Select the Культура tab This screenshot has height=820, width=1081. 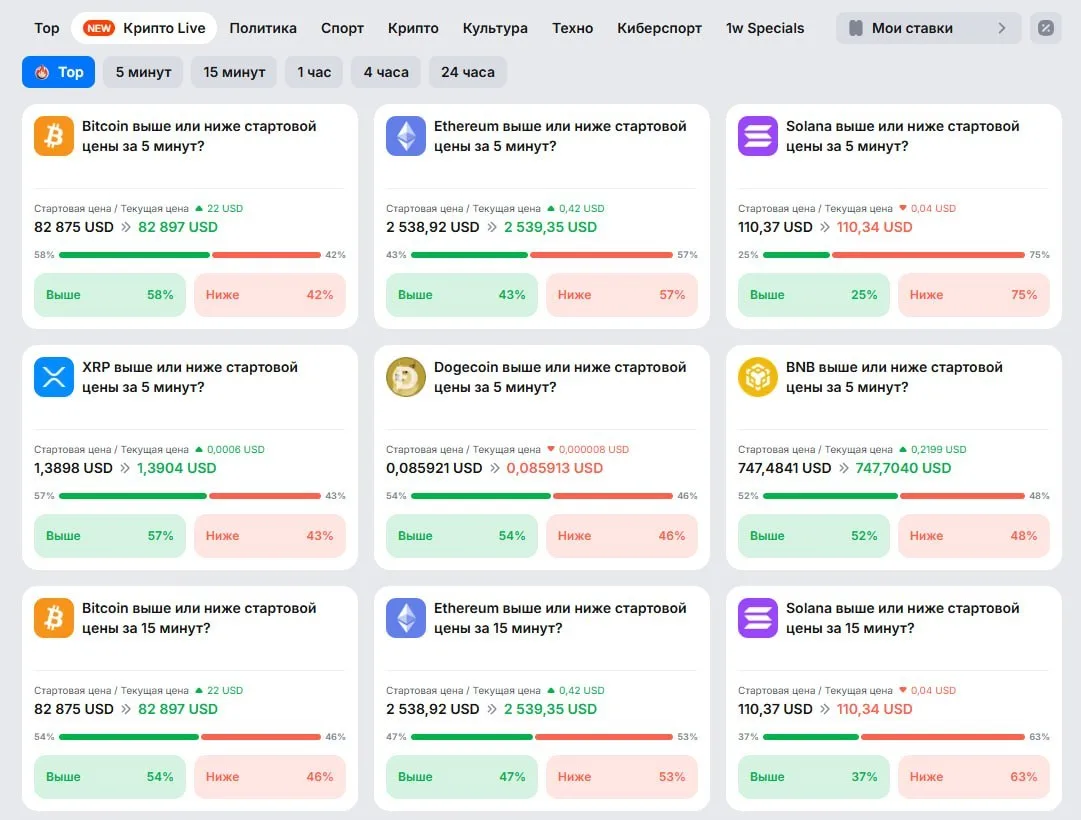click(x=495, y=28)
